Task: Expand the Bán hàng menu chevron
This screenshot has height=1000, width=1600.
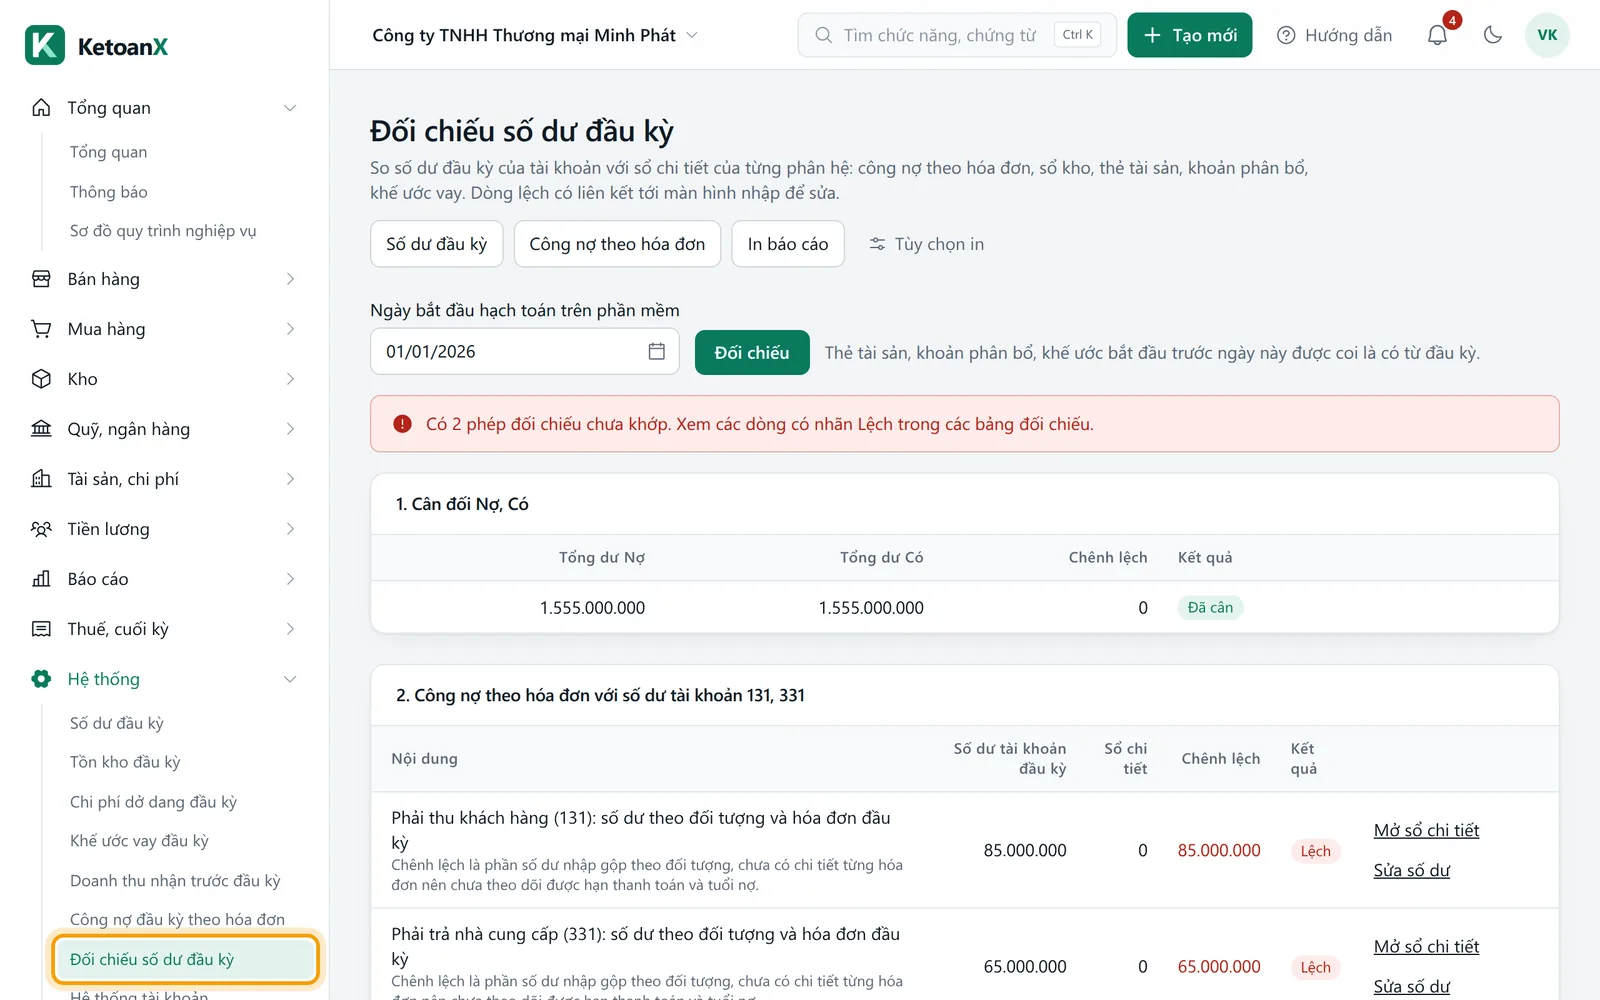Action: [290, 279]
